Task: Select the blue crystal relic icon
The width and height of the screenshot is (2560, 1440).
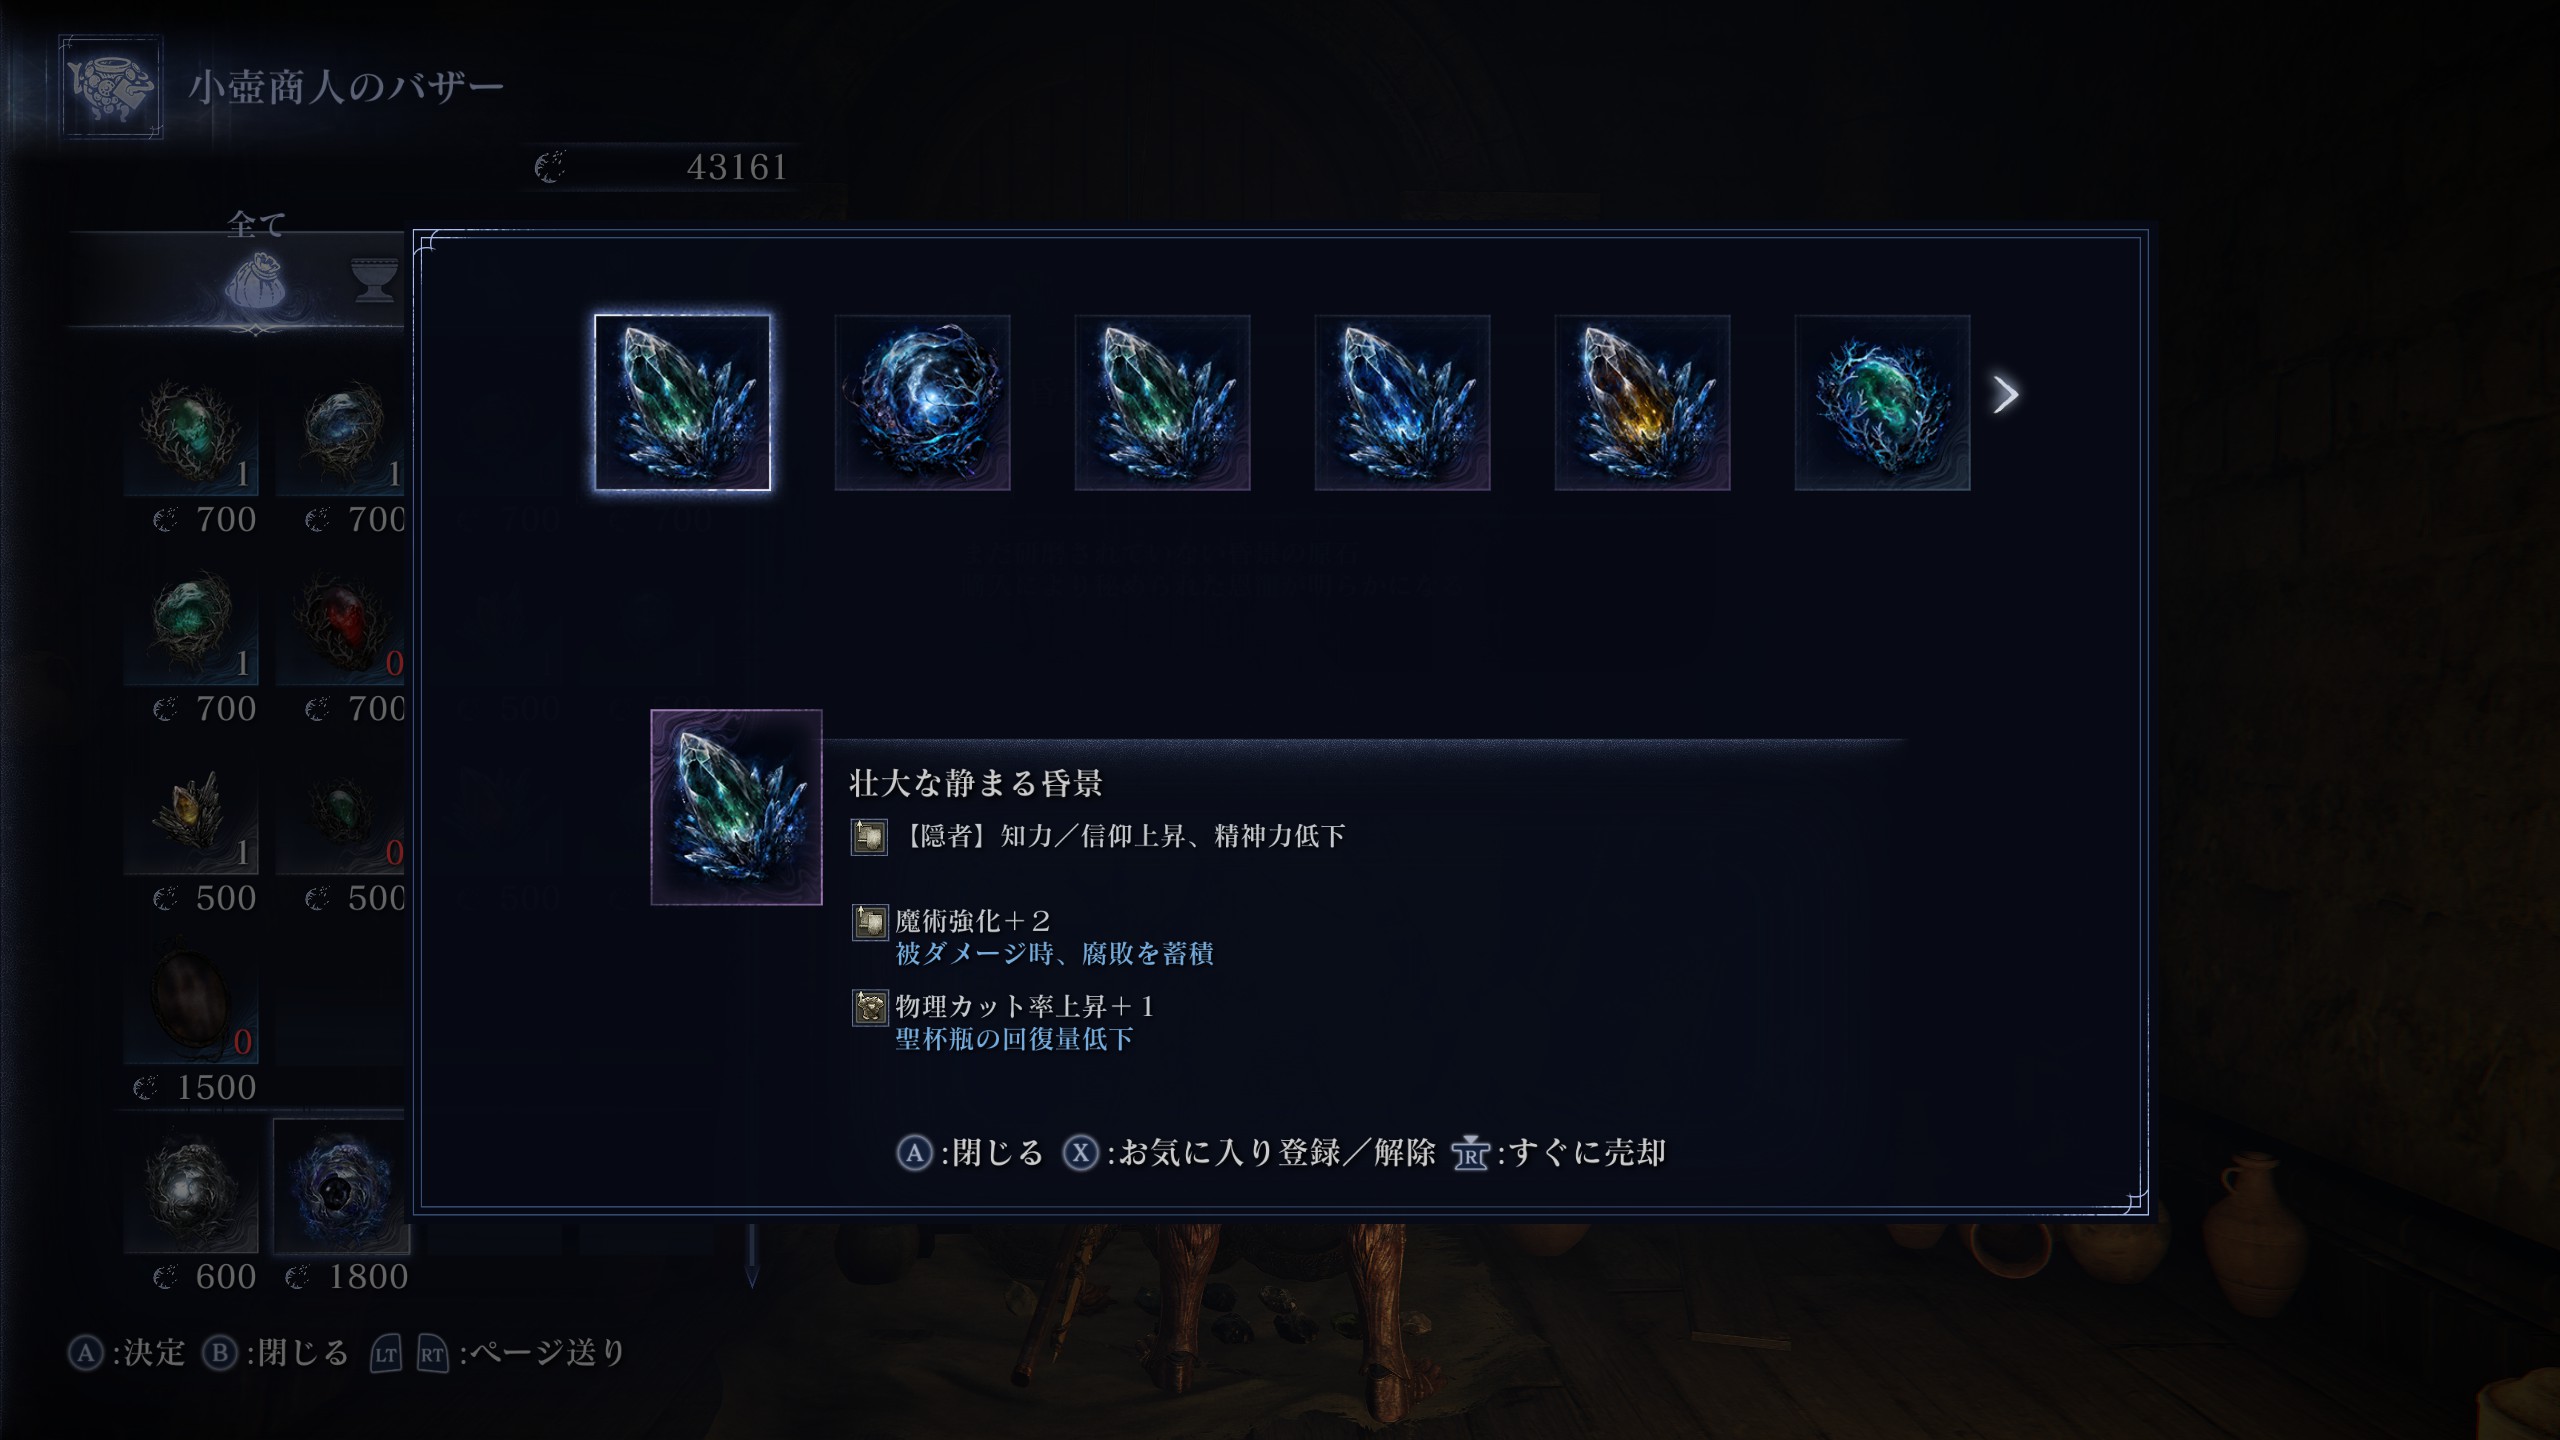Action: point(1402,402)
